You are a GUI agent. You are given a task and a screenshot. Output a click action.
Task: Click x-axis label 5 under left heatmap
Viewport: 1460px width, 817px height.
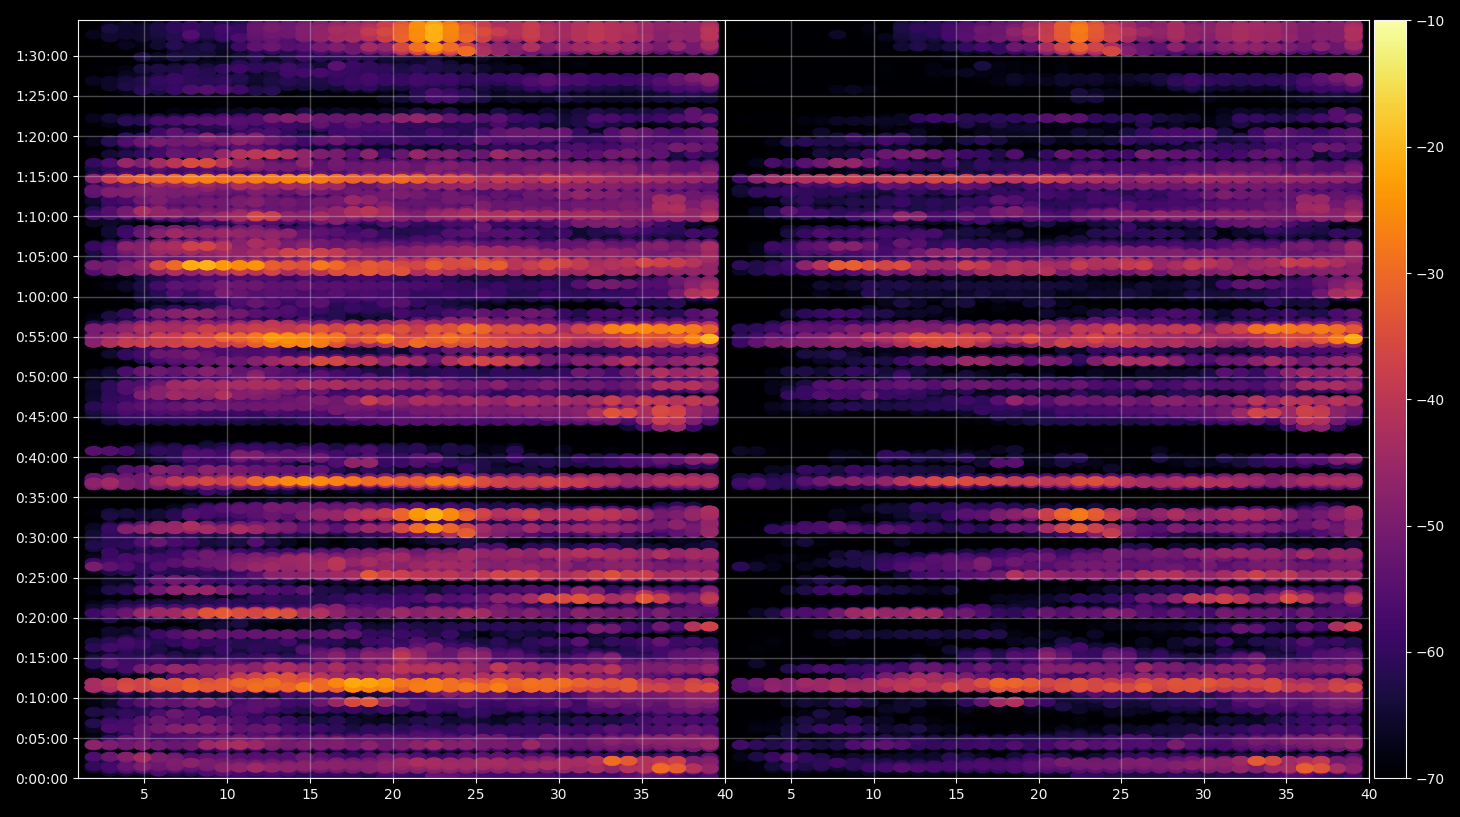(x=144, y=795)
